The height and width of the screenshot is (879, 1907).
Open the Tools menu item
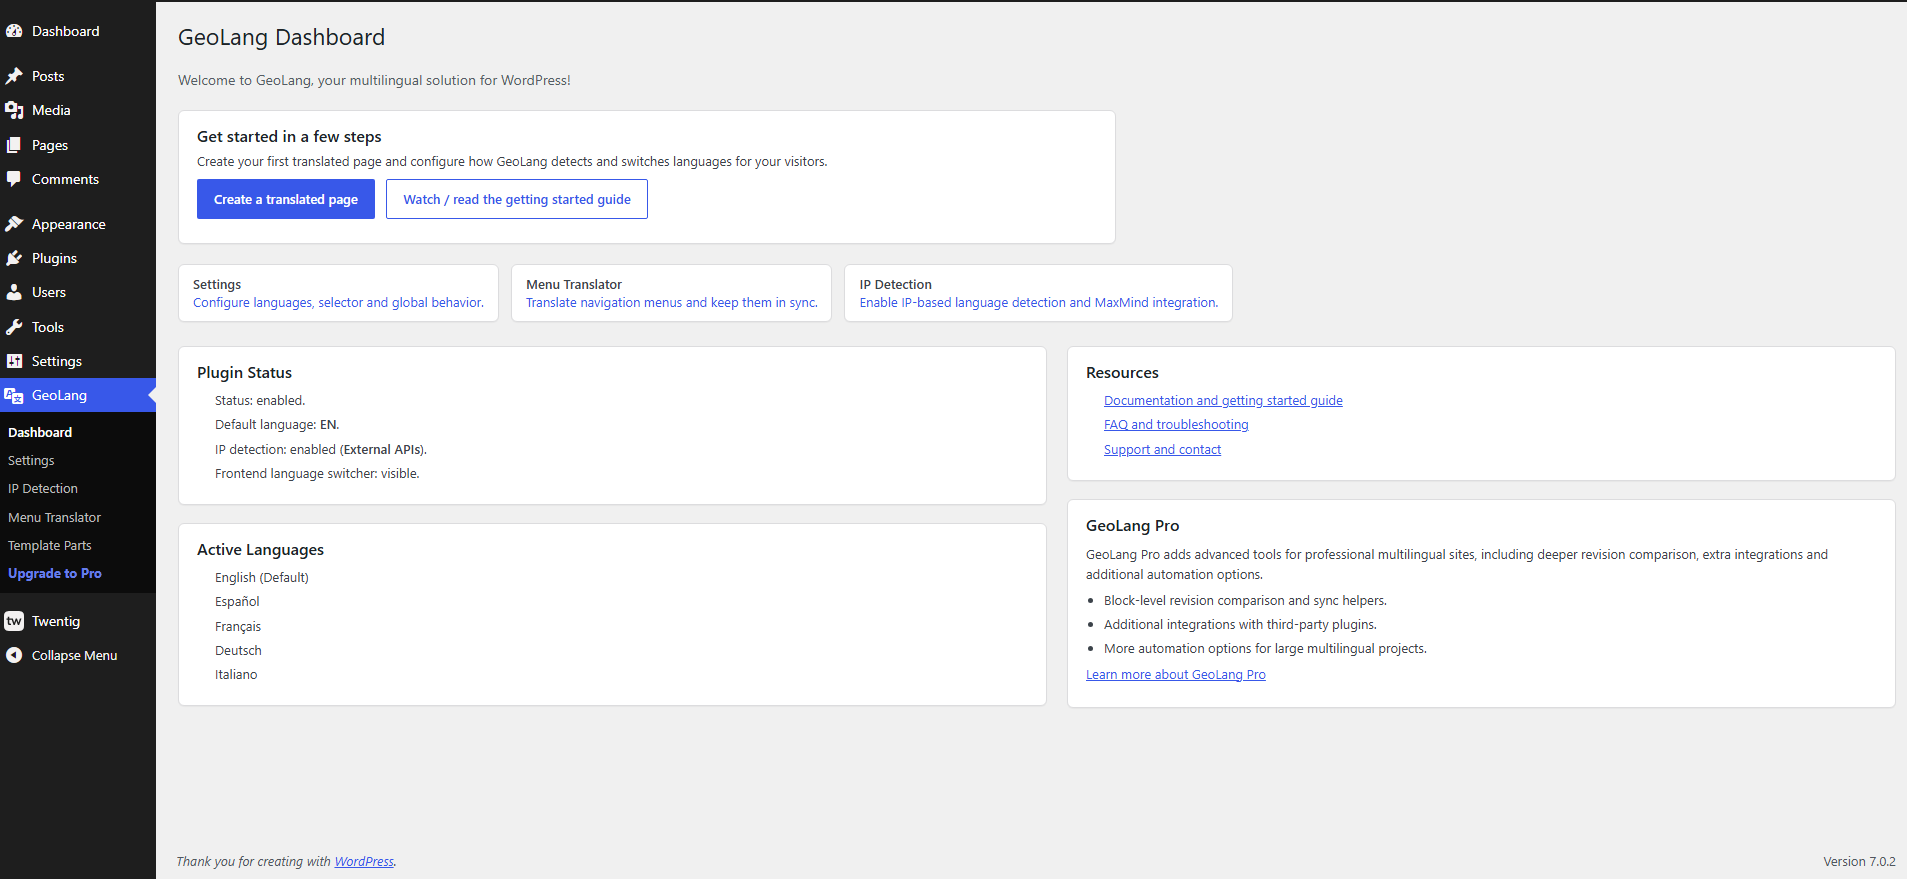tap(78, 327)
